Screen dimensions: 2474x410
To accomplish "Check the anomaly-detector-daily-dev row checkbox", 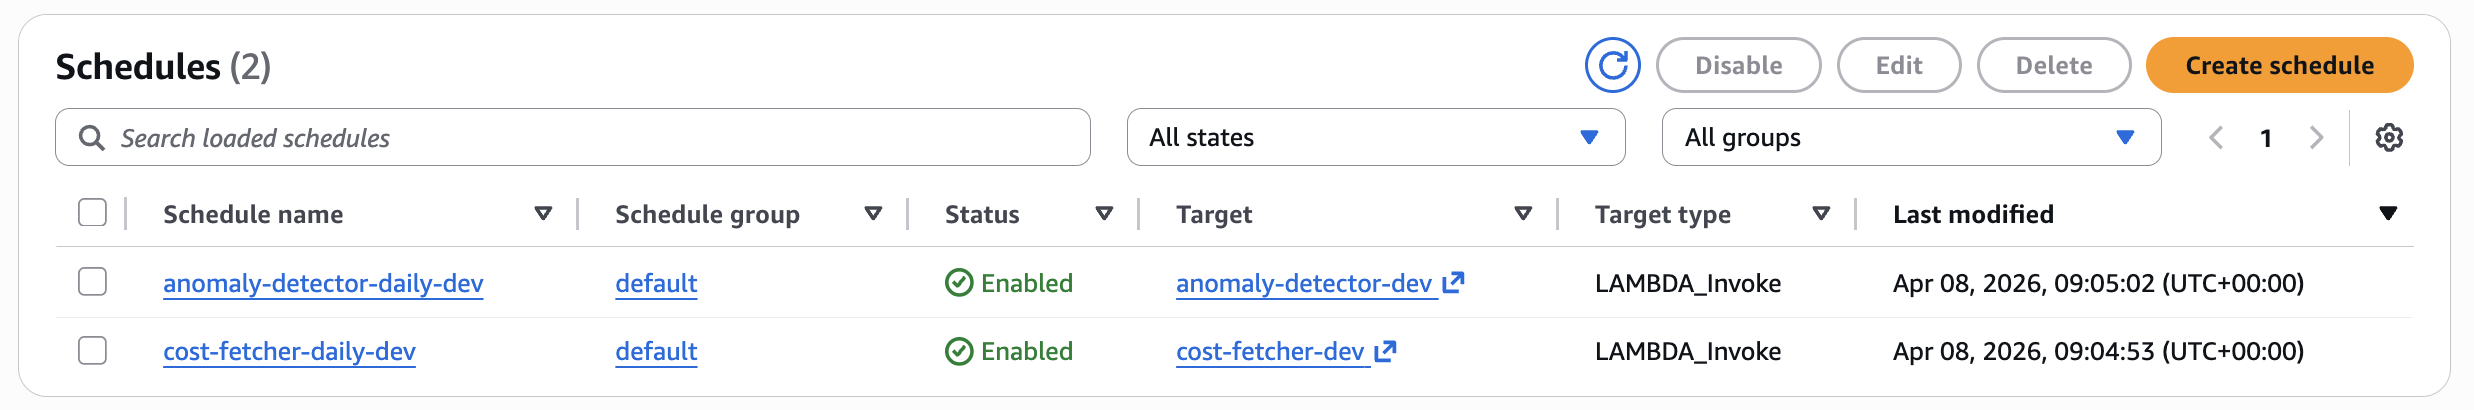I will point(93,282).
